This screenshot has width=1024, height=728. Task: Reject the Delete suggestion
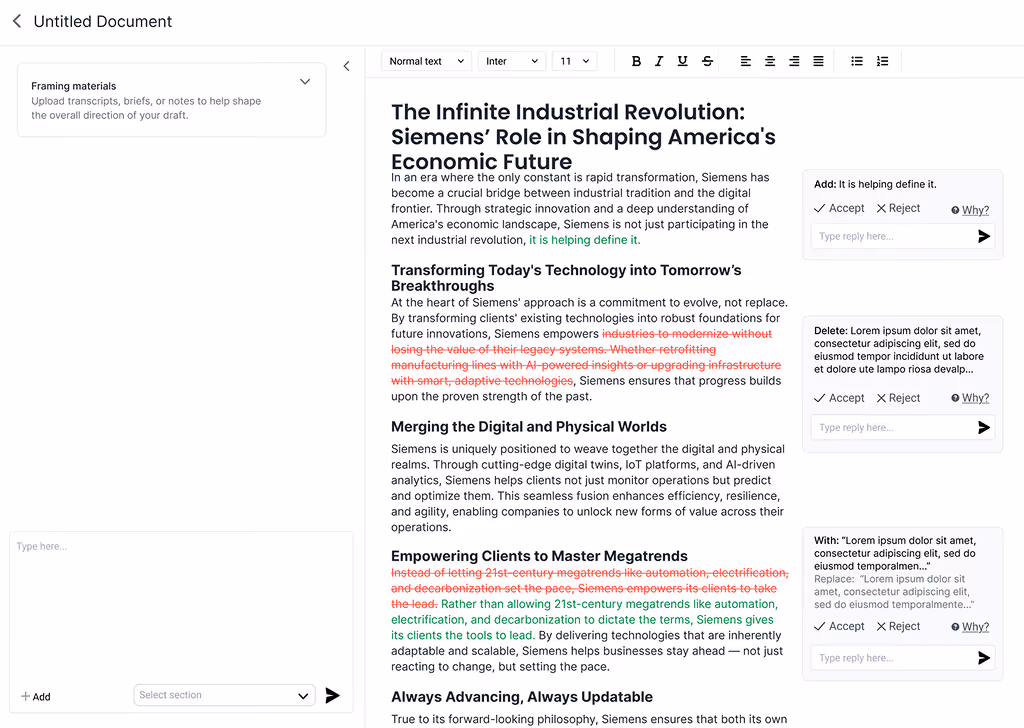[x=898, y=398]
